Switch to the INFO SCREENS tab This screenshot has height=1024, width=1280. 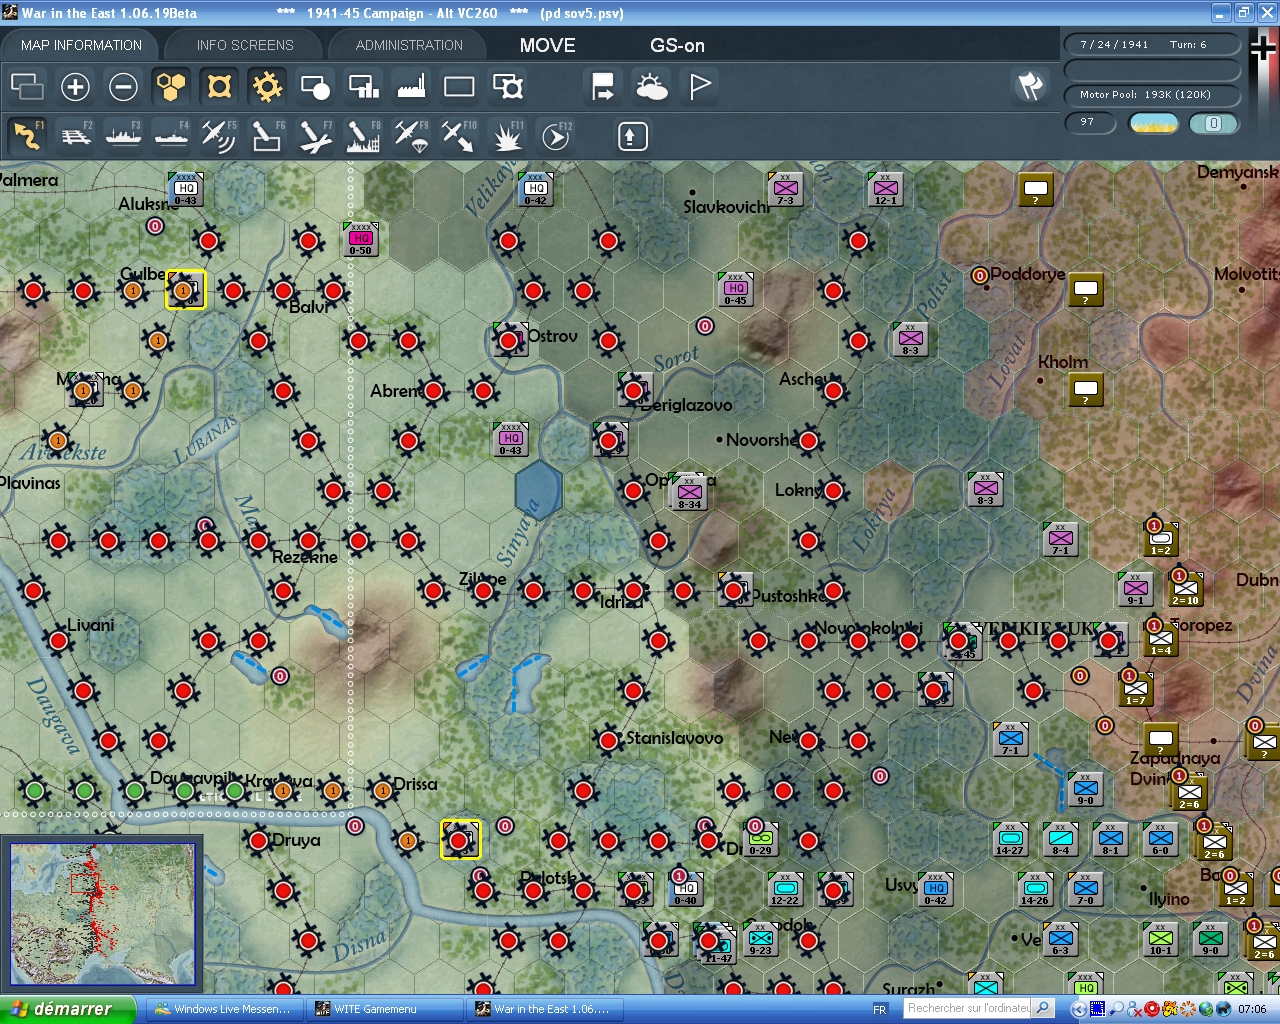click(245, 45)
